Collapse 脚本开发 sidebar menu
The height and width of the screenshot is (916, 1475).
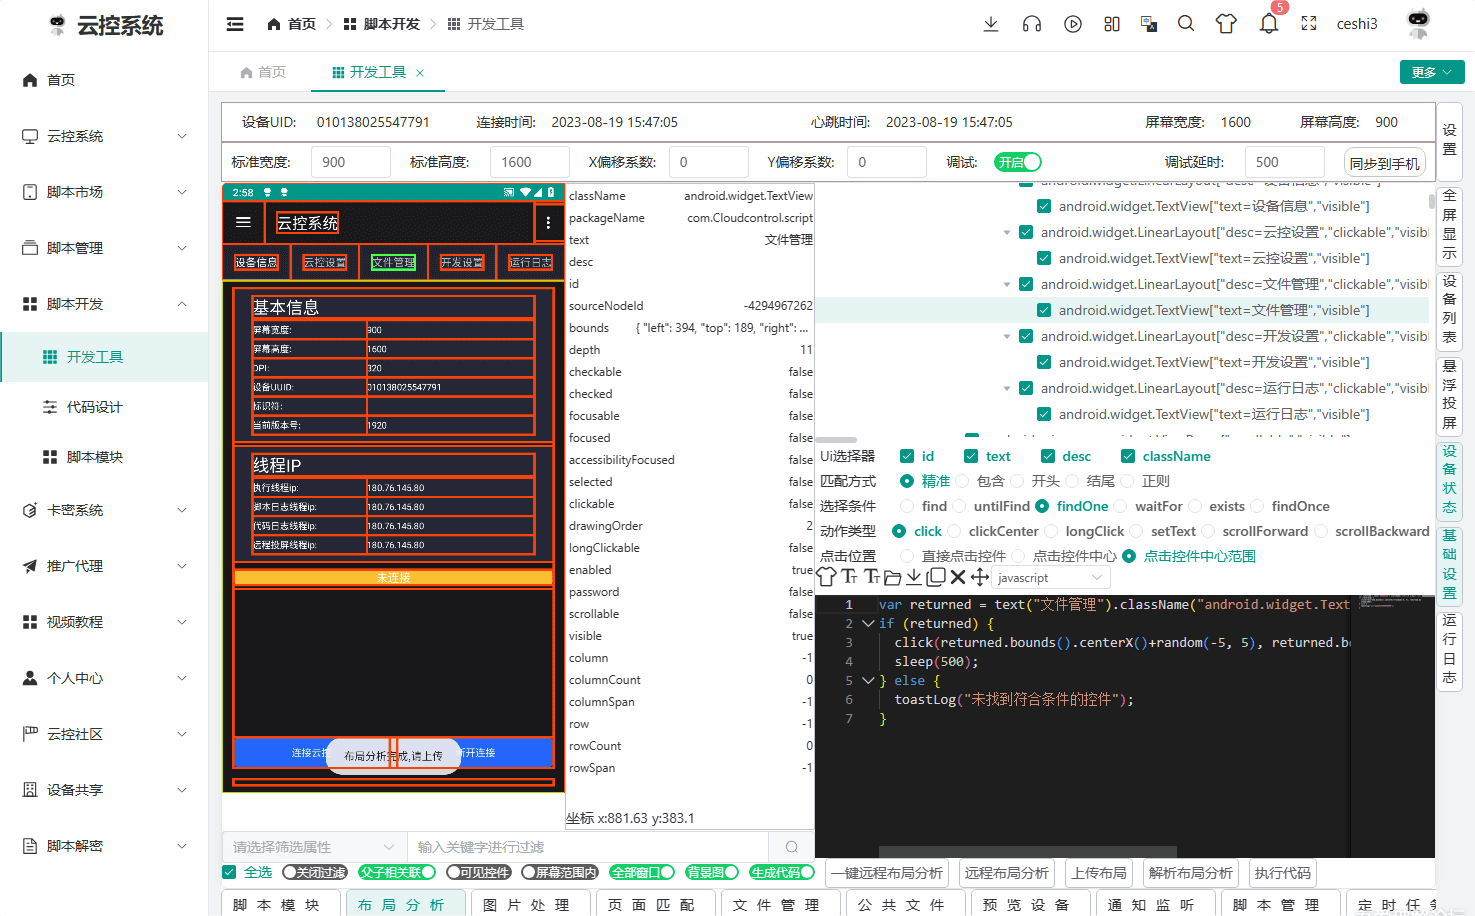click(104, 304)
